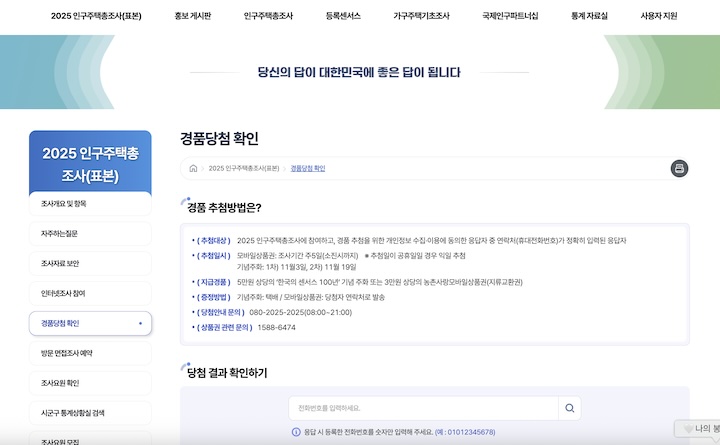Click the example number 01012345678
The height and width of the screenshot is (445, 720).
(x=470, y=432)
